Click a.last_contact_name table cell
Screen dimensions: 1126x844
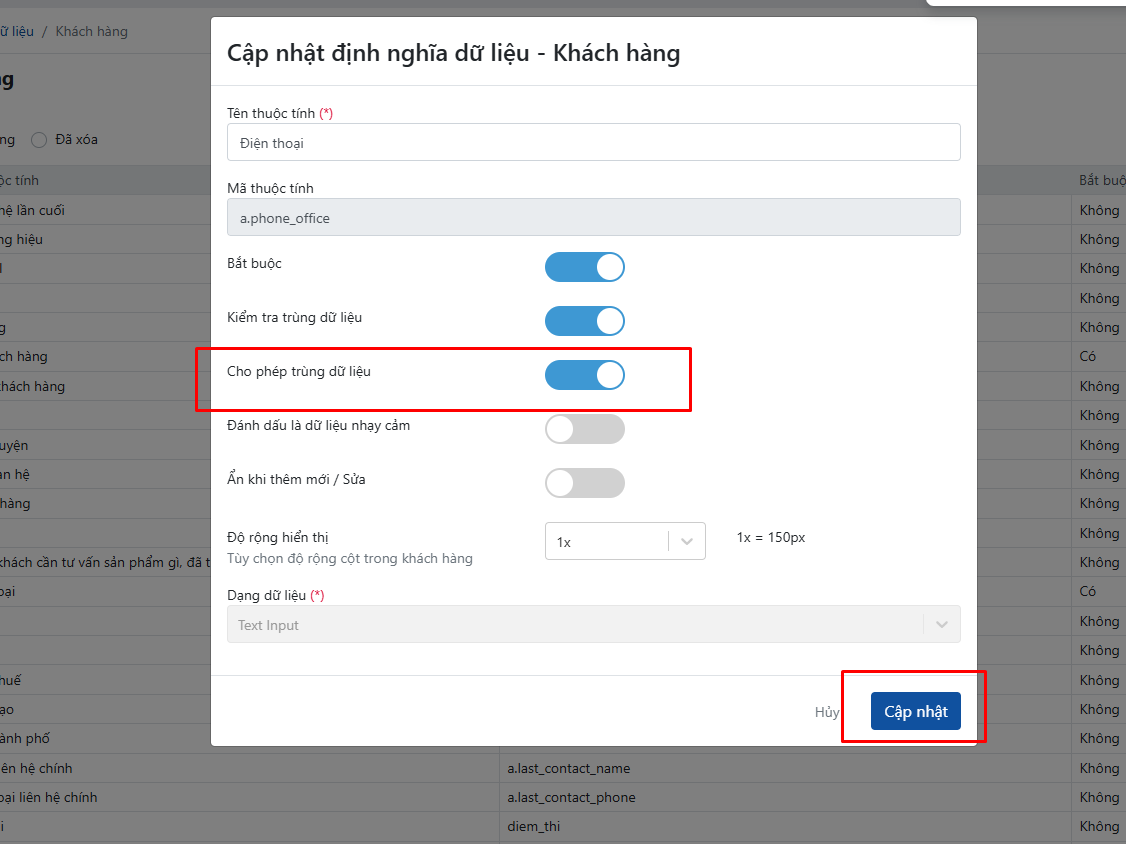(570, 768)
